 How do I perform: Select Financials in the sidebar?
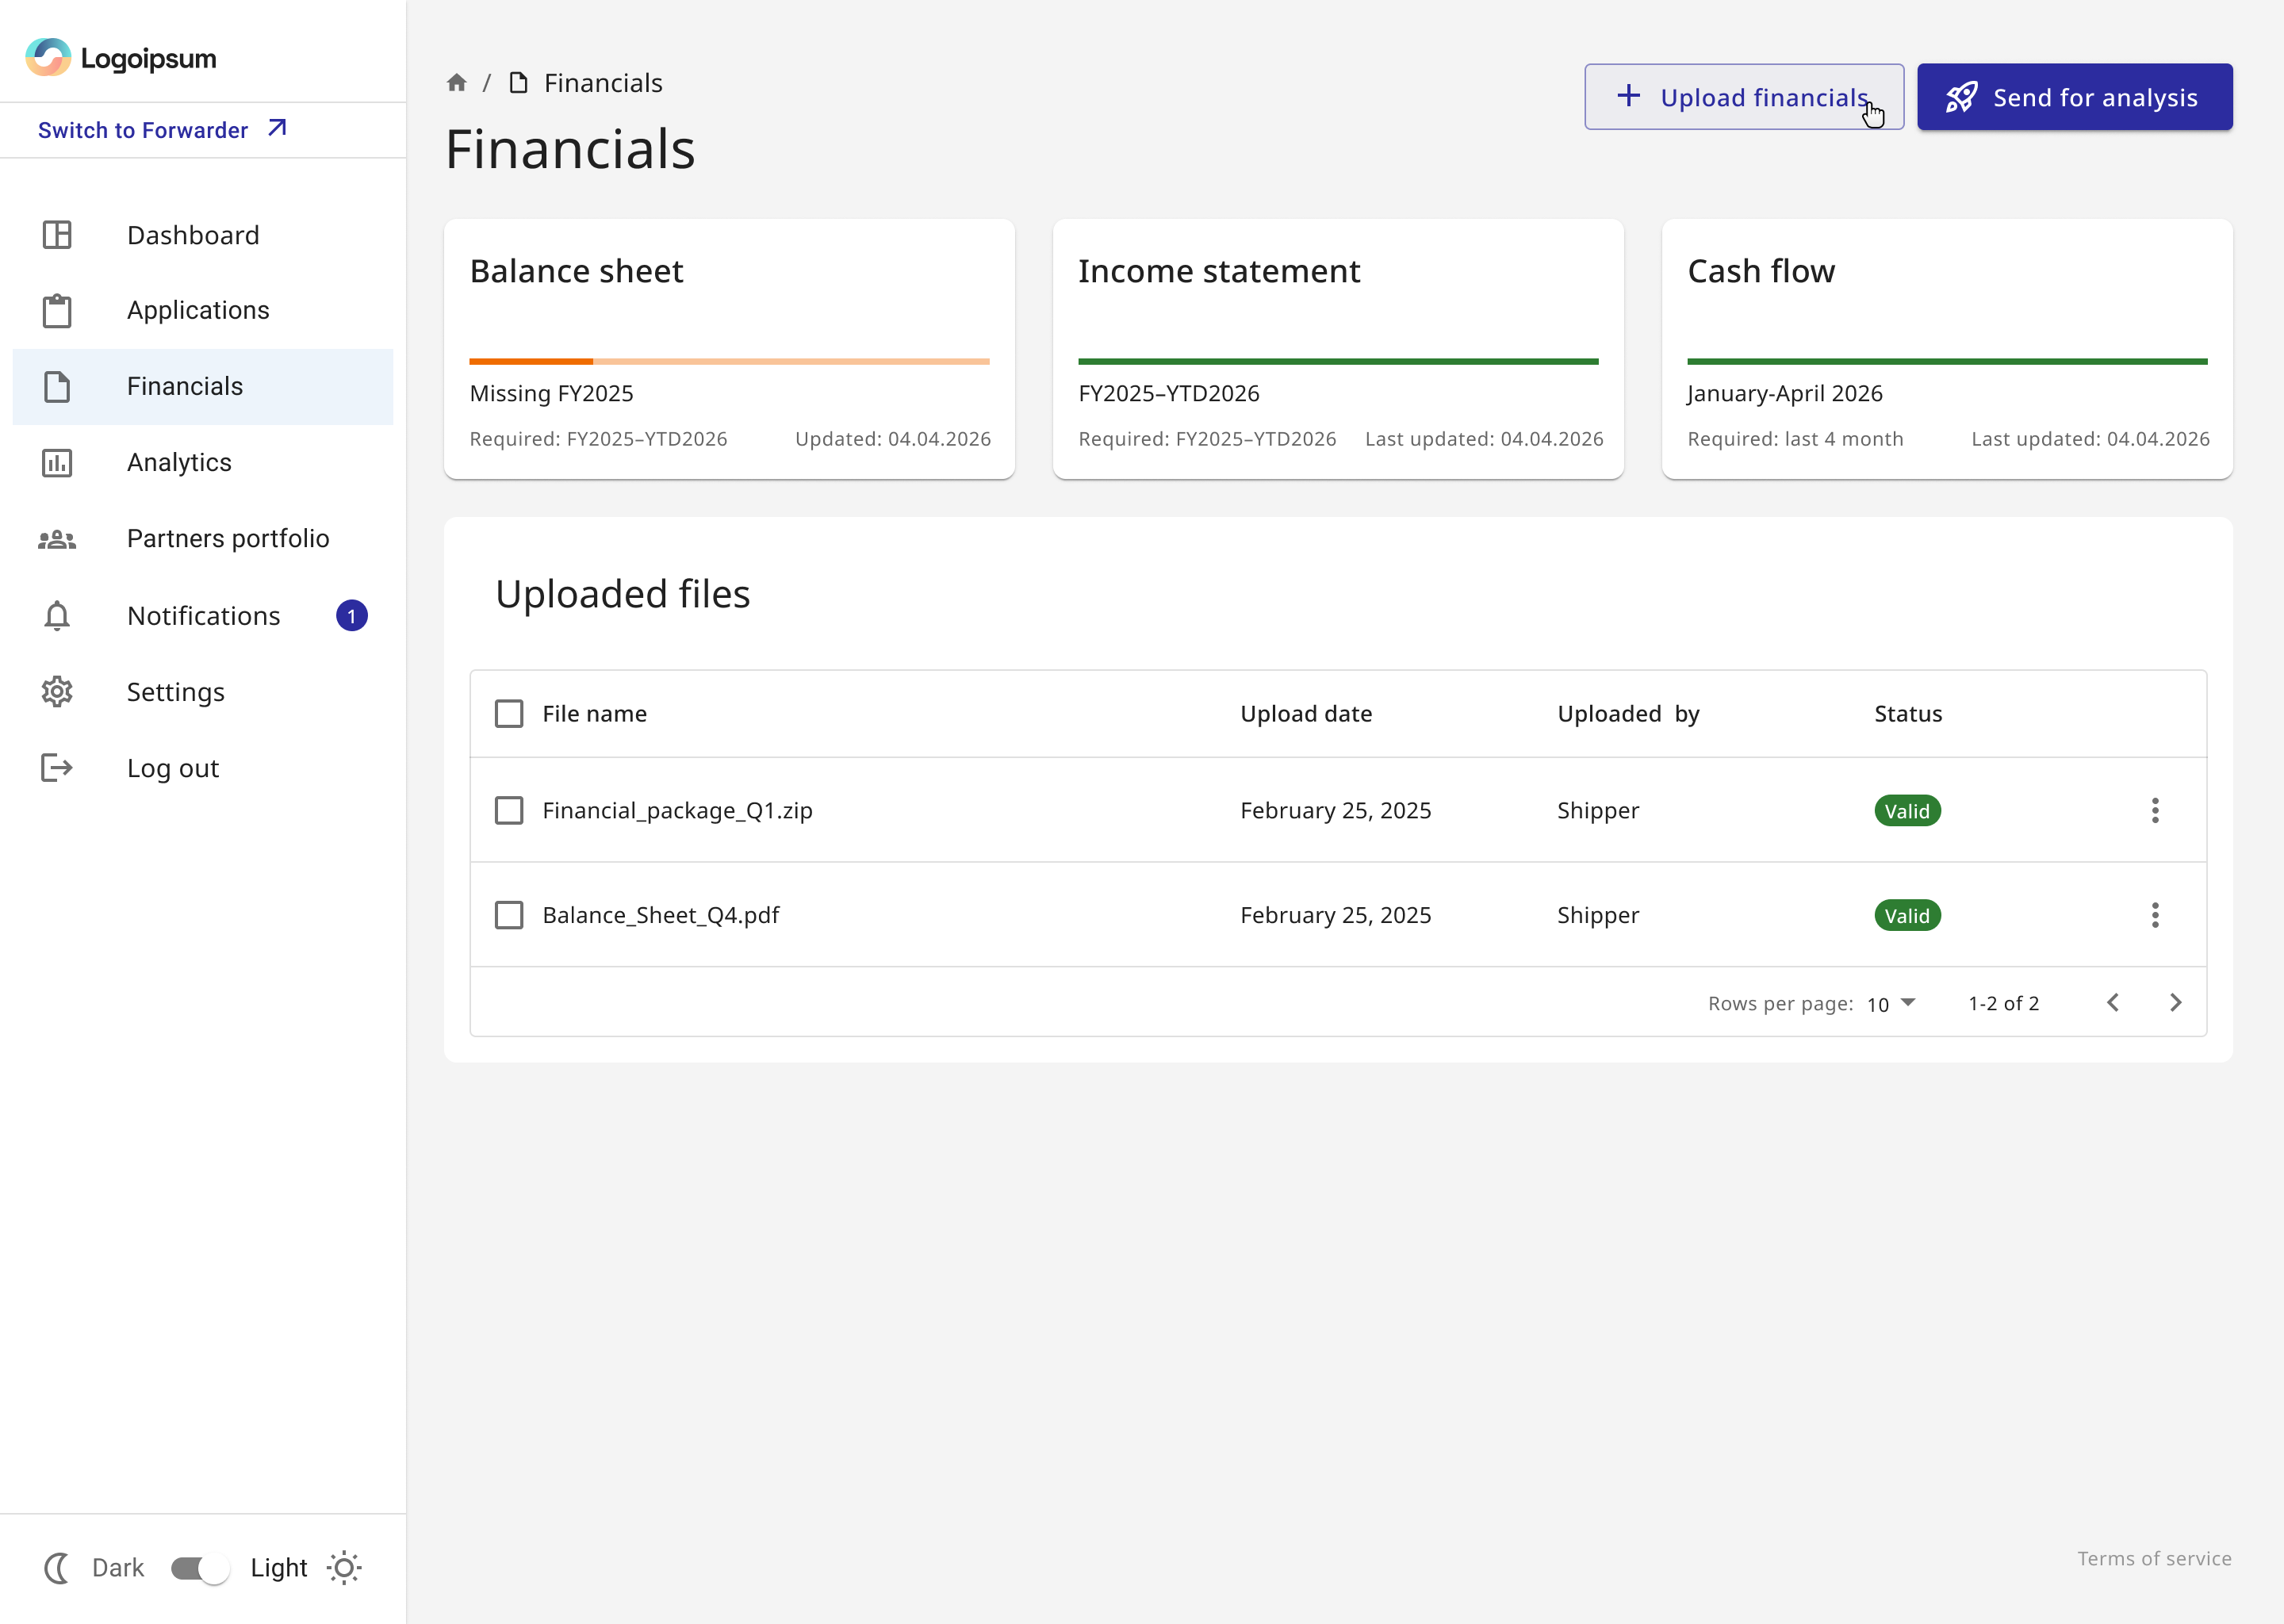(x=203, y=386)
